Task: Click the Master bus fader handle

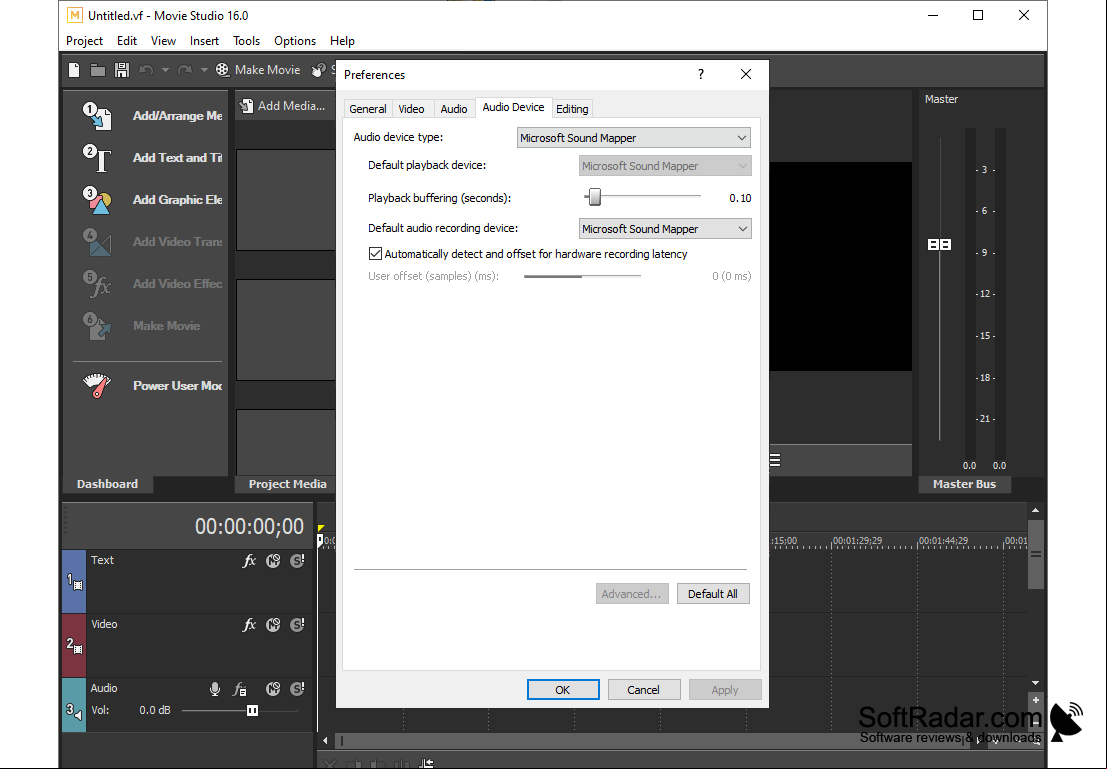Action: pos(940,244)
